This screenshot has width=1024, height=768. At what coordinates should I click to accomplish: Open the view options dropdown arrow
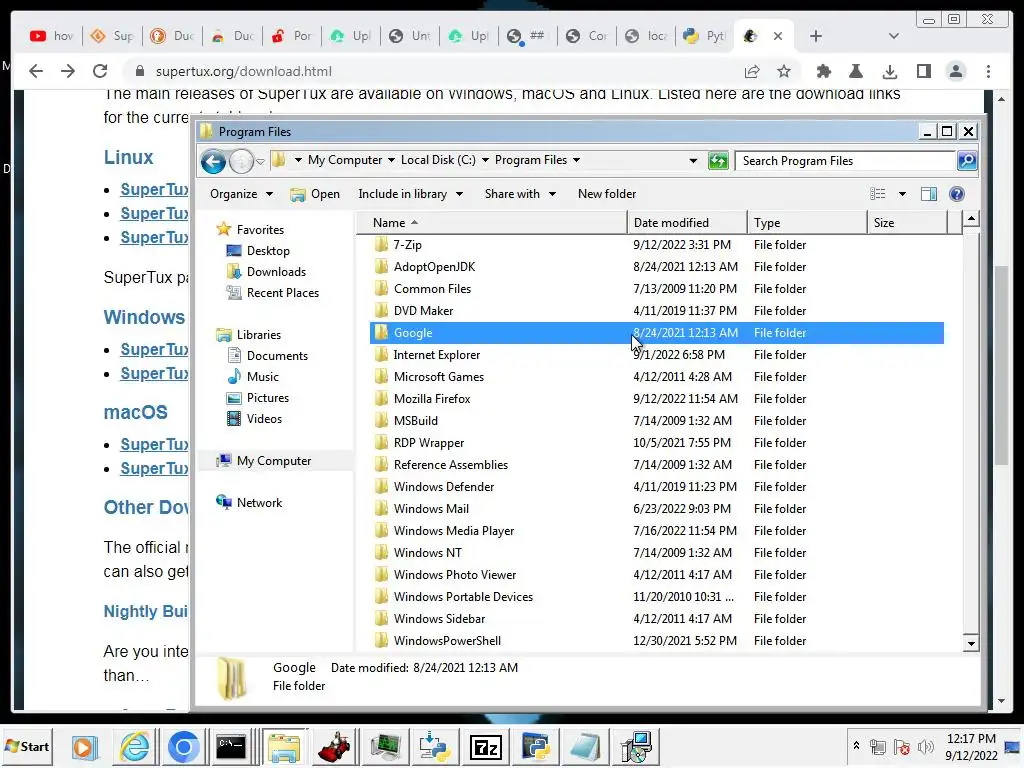[903, 194]
